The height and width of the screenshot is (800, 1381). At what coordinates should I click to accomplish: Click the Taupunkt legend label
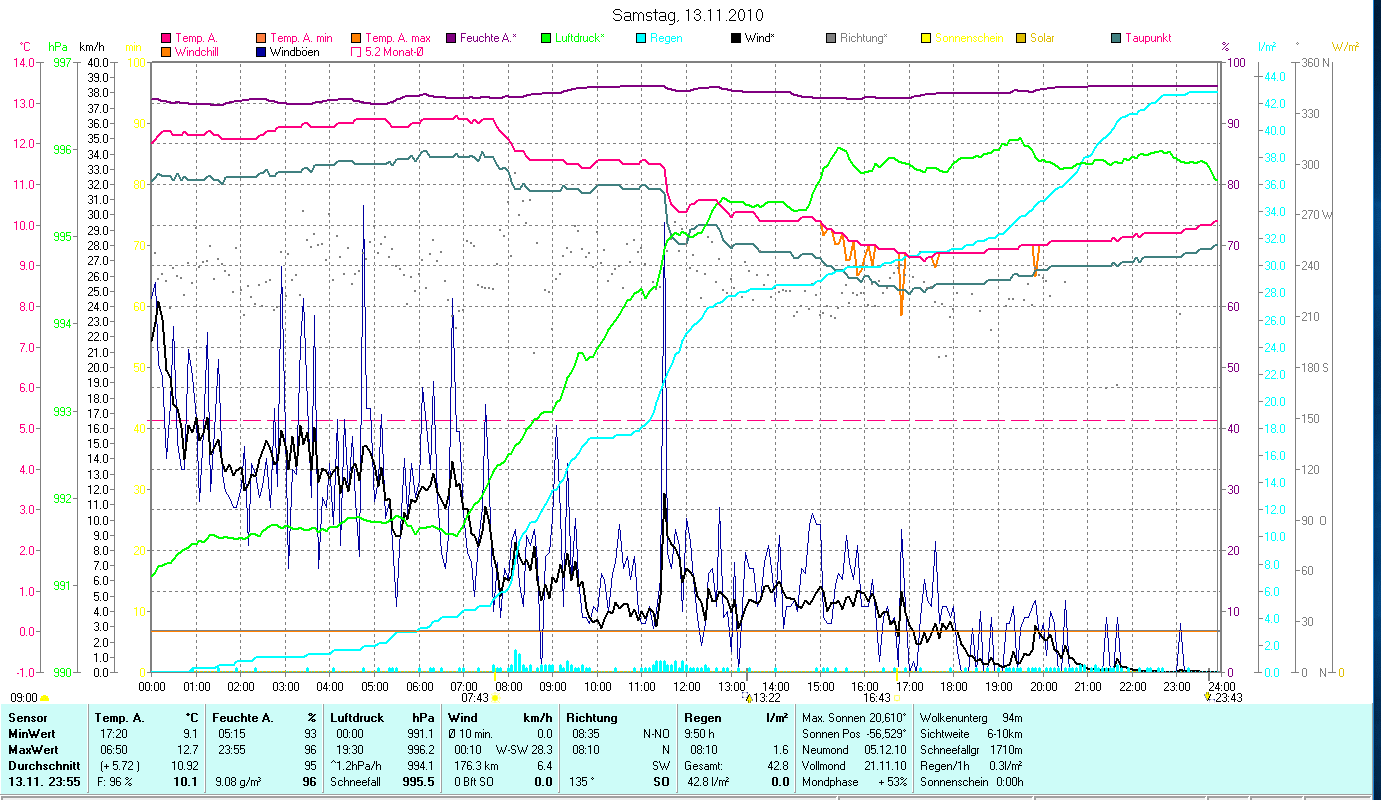(x=1148, y=39)
